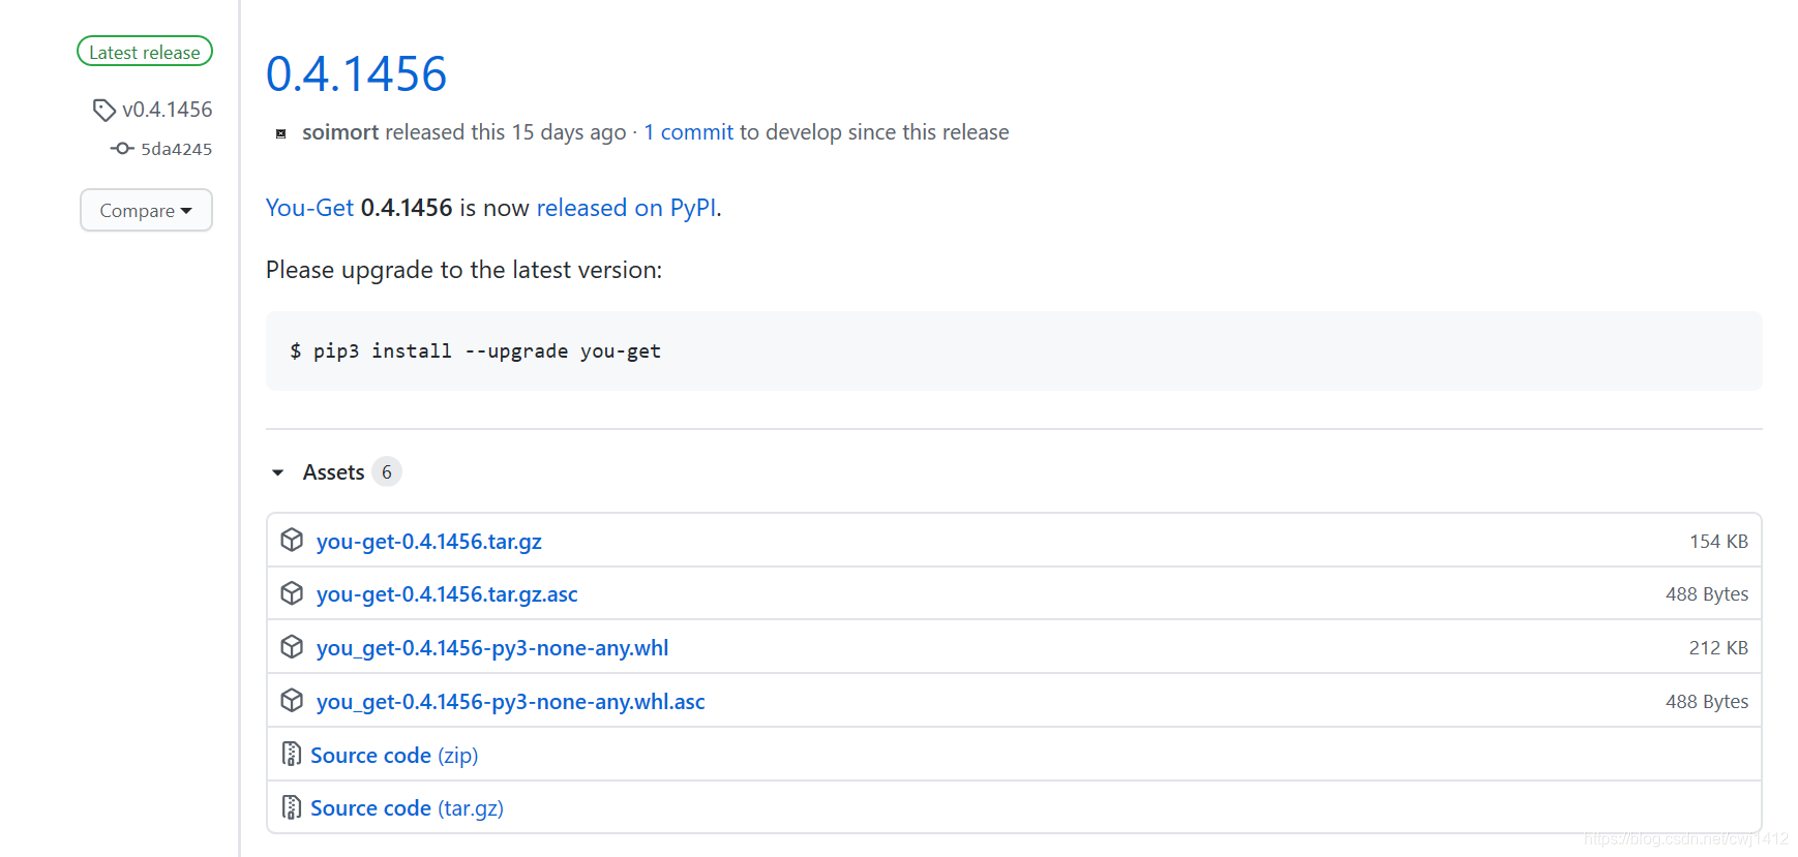Click the 154 KB file size
This screenshot has height=857, width=1798.
[x=1718, y=541]
